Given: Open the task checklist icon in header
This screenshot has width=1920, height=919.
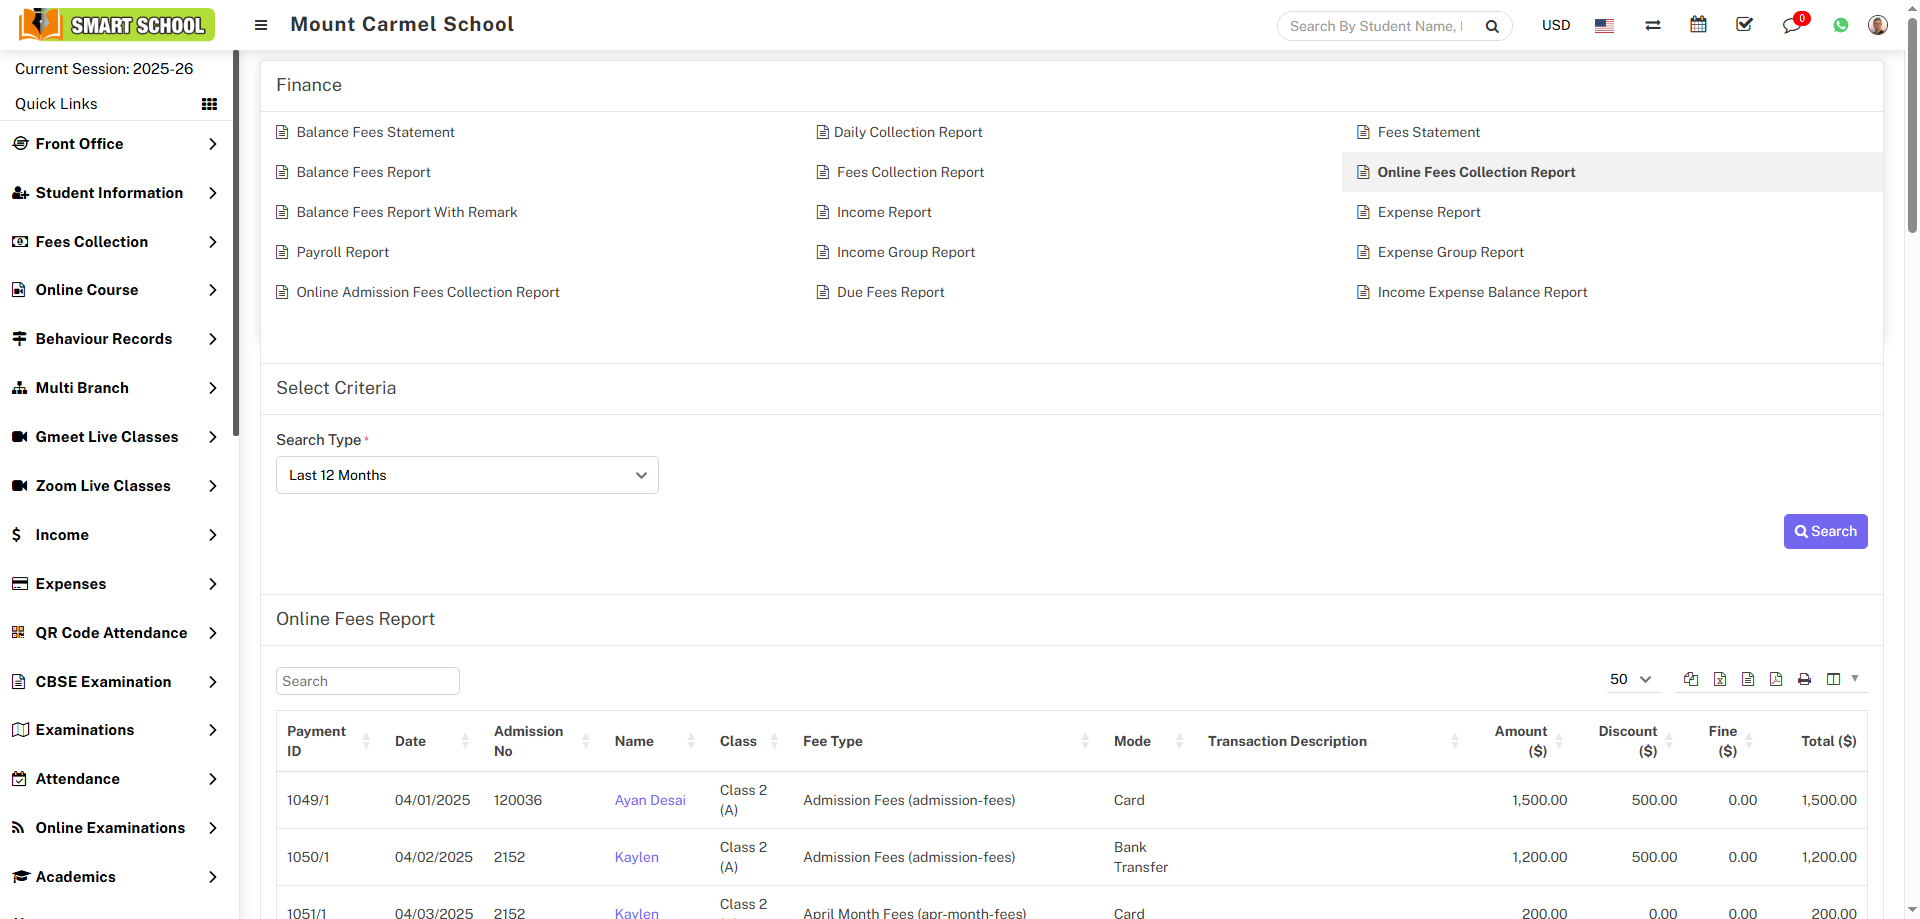Looking at the screenshot, I should [x=1744, y=25].
